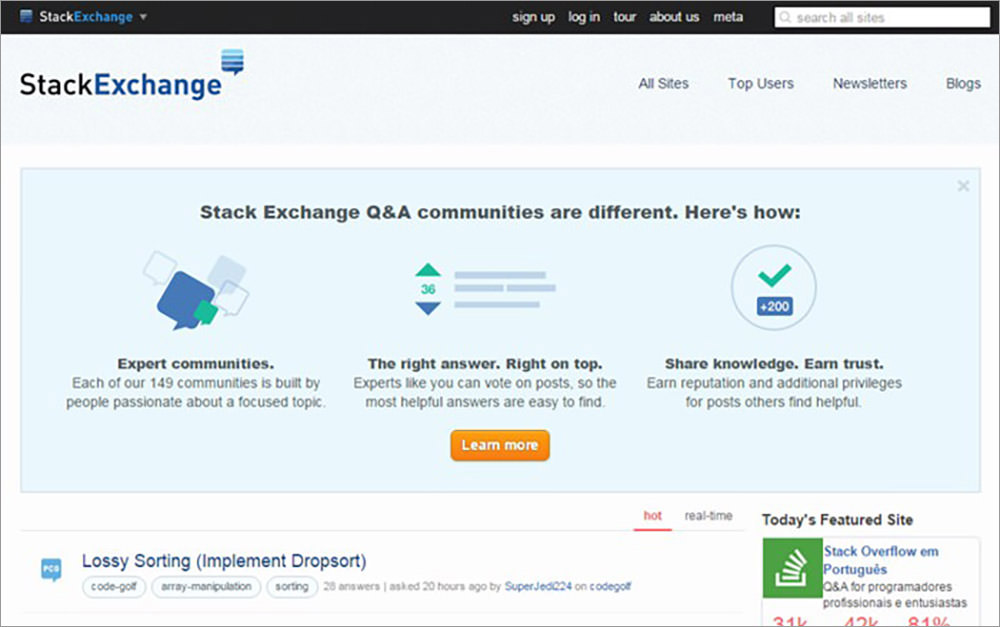Click the vote count 36 number

[x=428, y=289]
